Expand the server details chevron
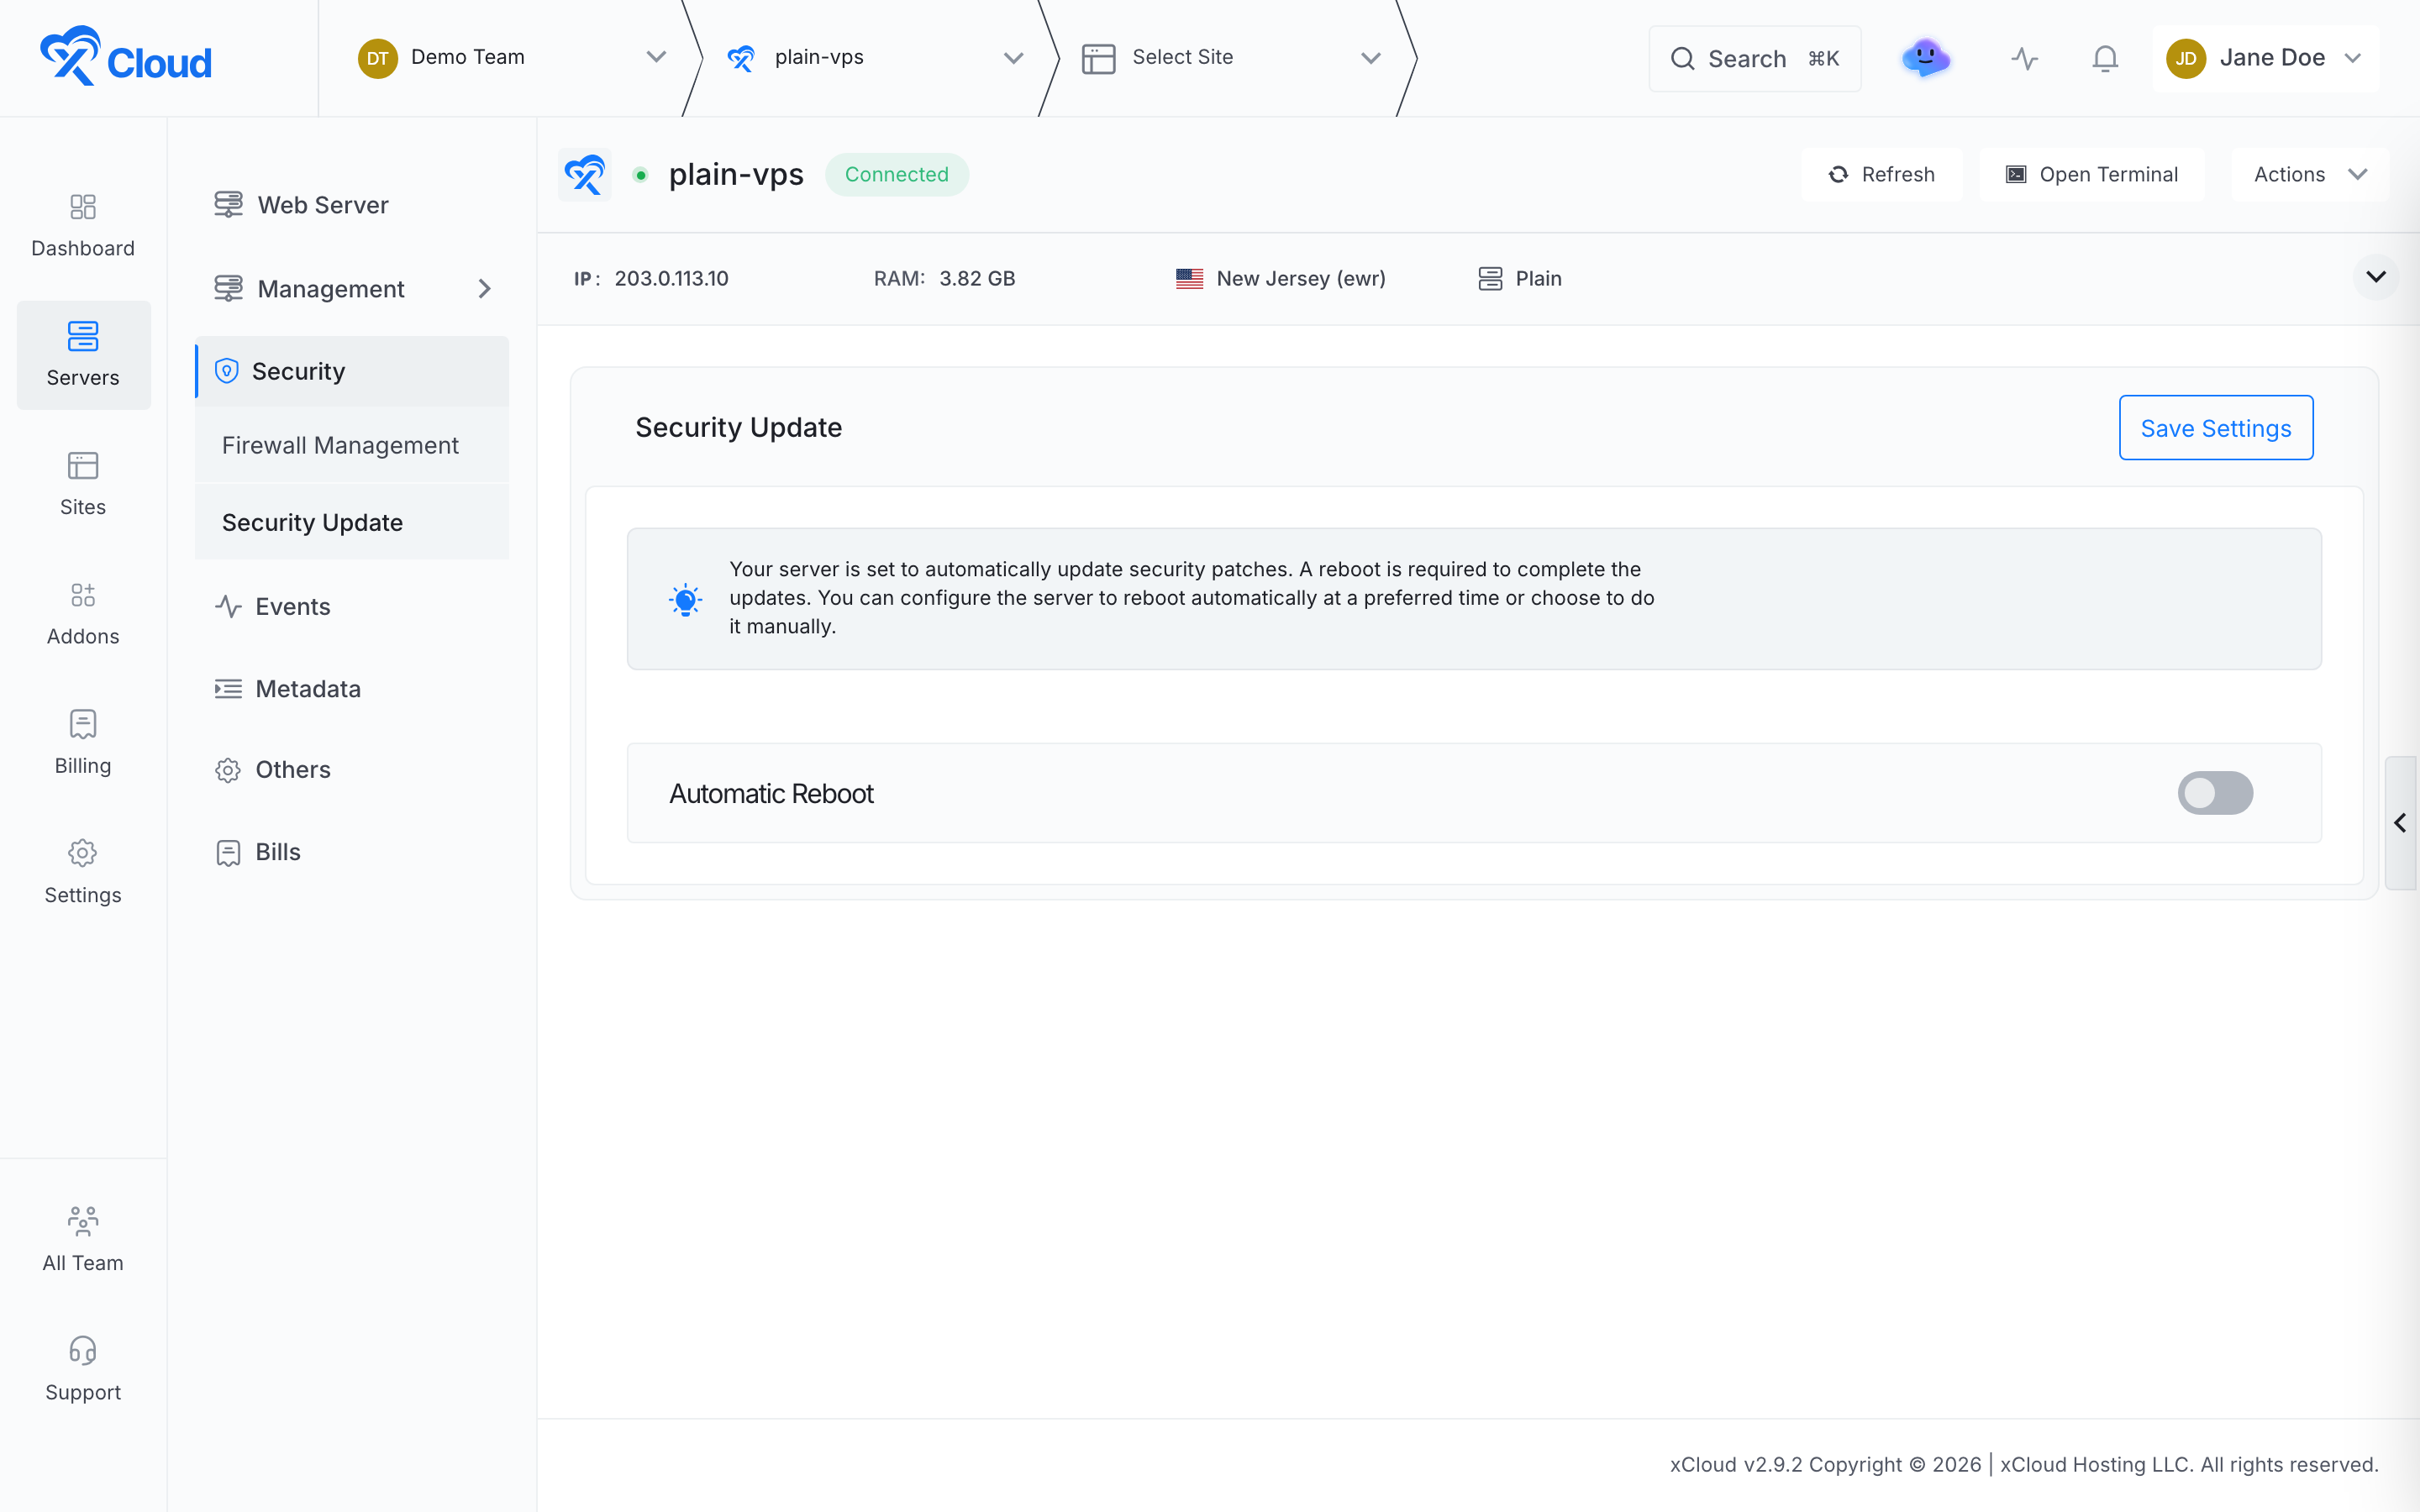The width and height of the screenshot is (2420, 1512). point(2376,277)
